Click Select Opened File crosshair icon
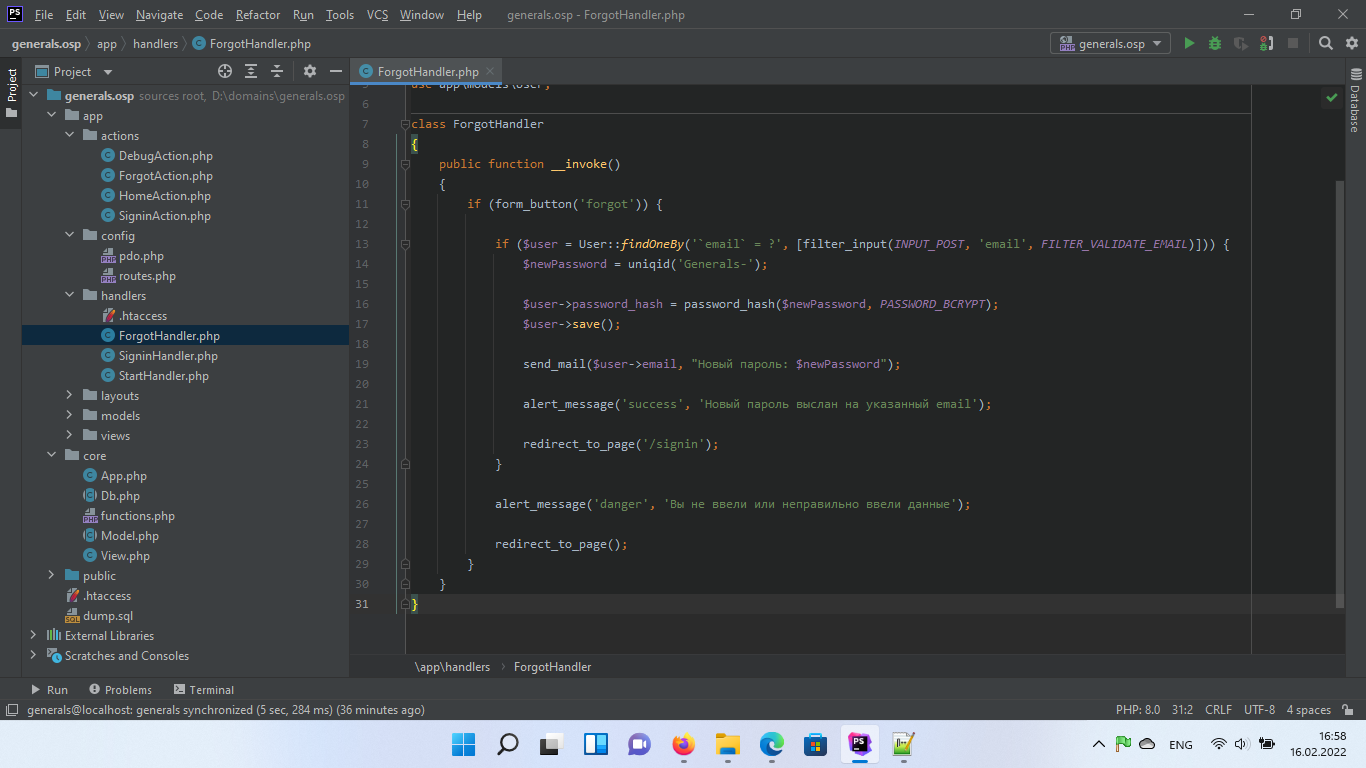The width and height of the screenshot is (1366, 768). tap(225, 71)
